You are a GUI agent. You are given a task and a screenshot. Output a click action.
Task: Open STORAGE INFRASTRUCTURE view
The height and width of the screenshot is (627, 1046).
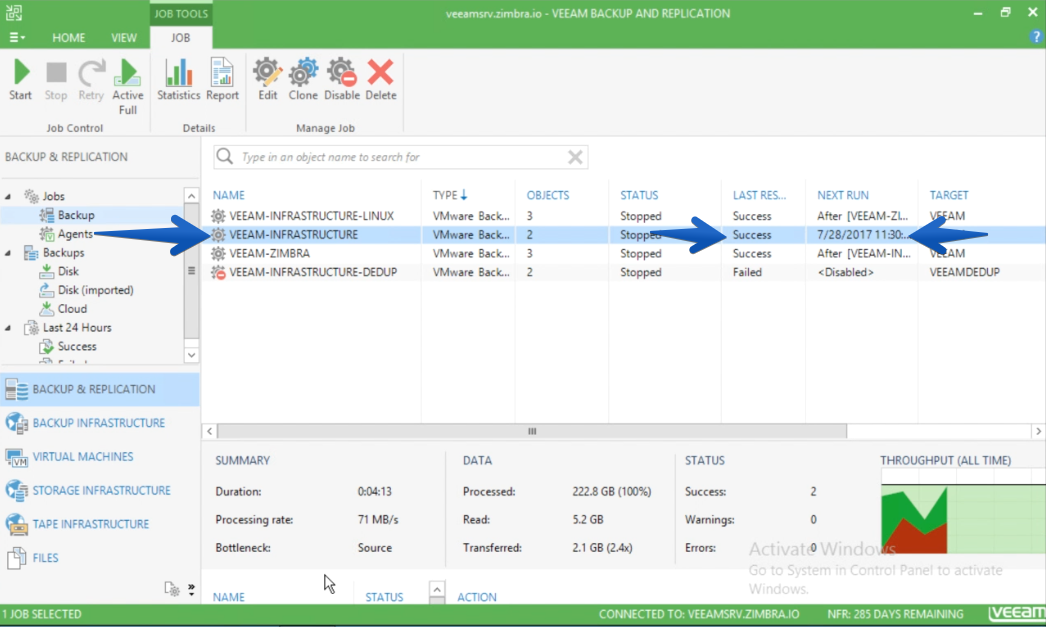pos(99,490)
